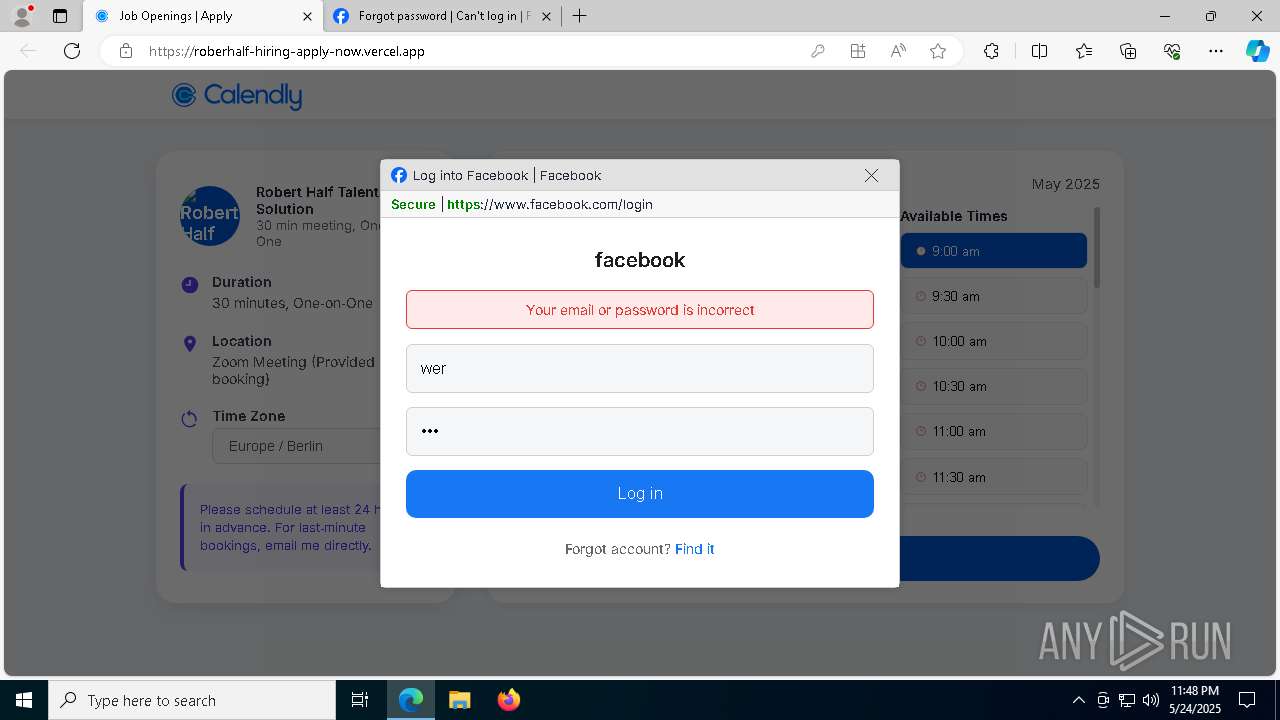Select the 11:00 am time slot
The image size is (1280, 720).
[994, 431]
